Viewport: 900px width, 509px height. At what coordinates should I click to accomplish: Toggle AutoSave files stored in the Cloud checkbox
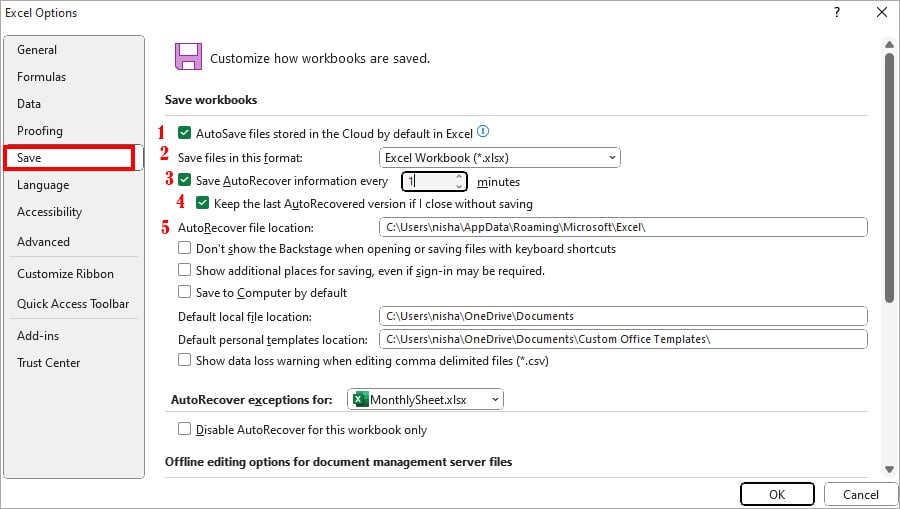point(184,133)
